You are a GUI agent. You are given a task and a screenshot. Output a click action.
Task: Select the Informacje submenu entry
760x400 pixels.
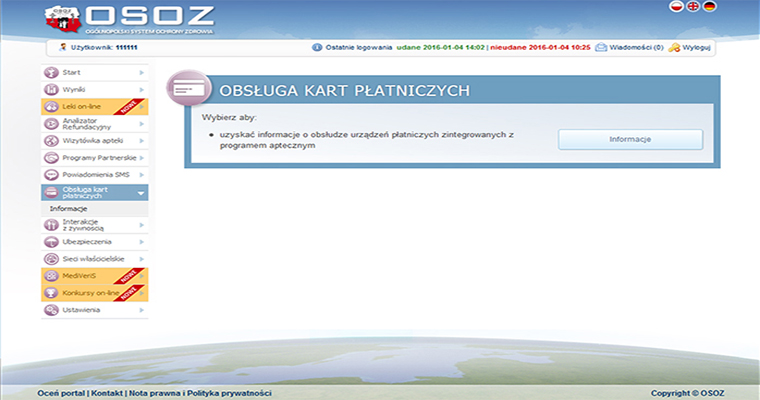tap(69, 209)
